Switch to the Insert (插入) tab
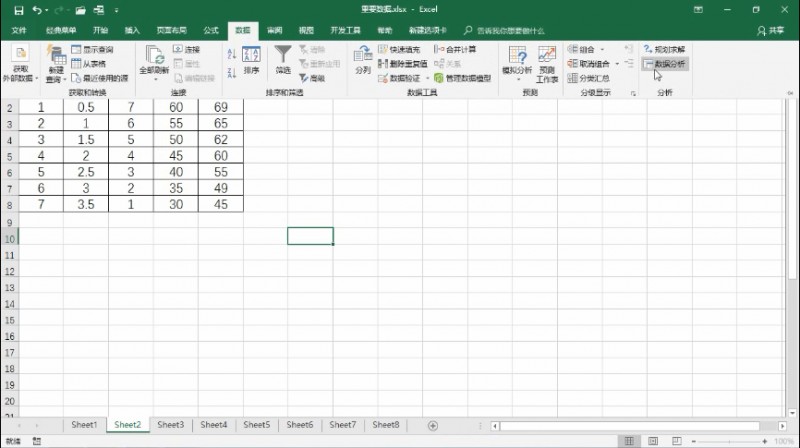 click(x=132, y=31)
